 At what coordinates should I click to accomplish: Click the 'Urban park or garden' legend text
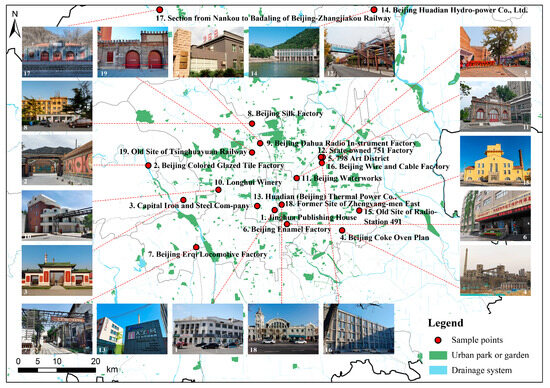(490, 355)
